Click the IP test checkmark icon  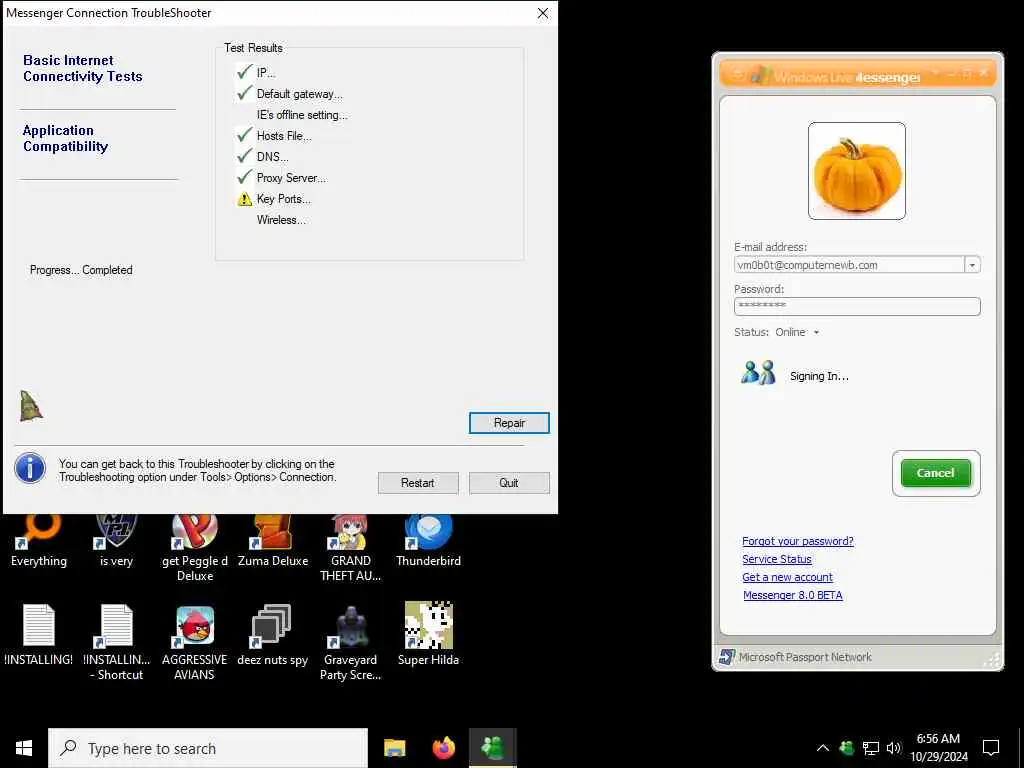click(x=244, y=72)
